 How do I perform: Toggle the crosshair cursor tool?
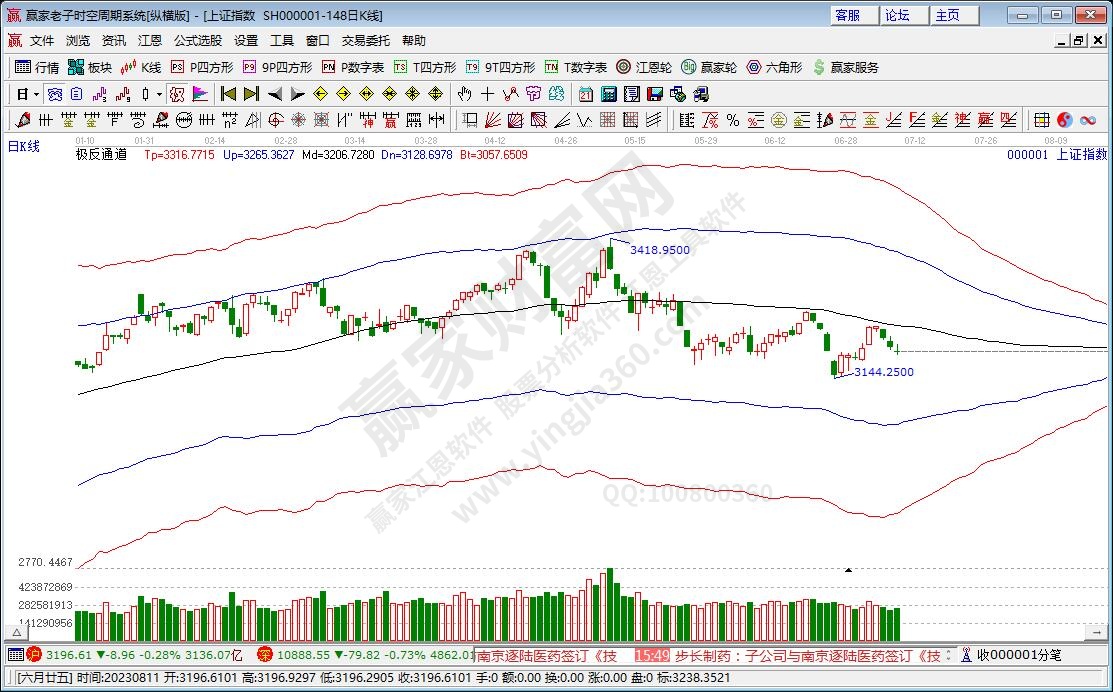(x=487, y=94)
